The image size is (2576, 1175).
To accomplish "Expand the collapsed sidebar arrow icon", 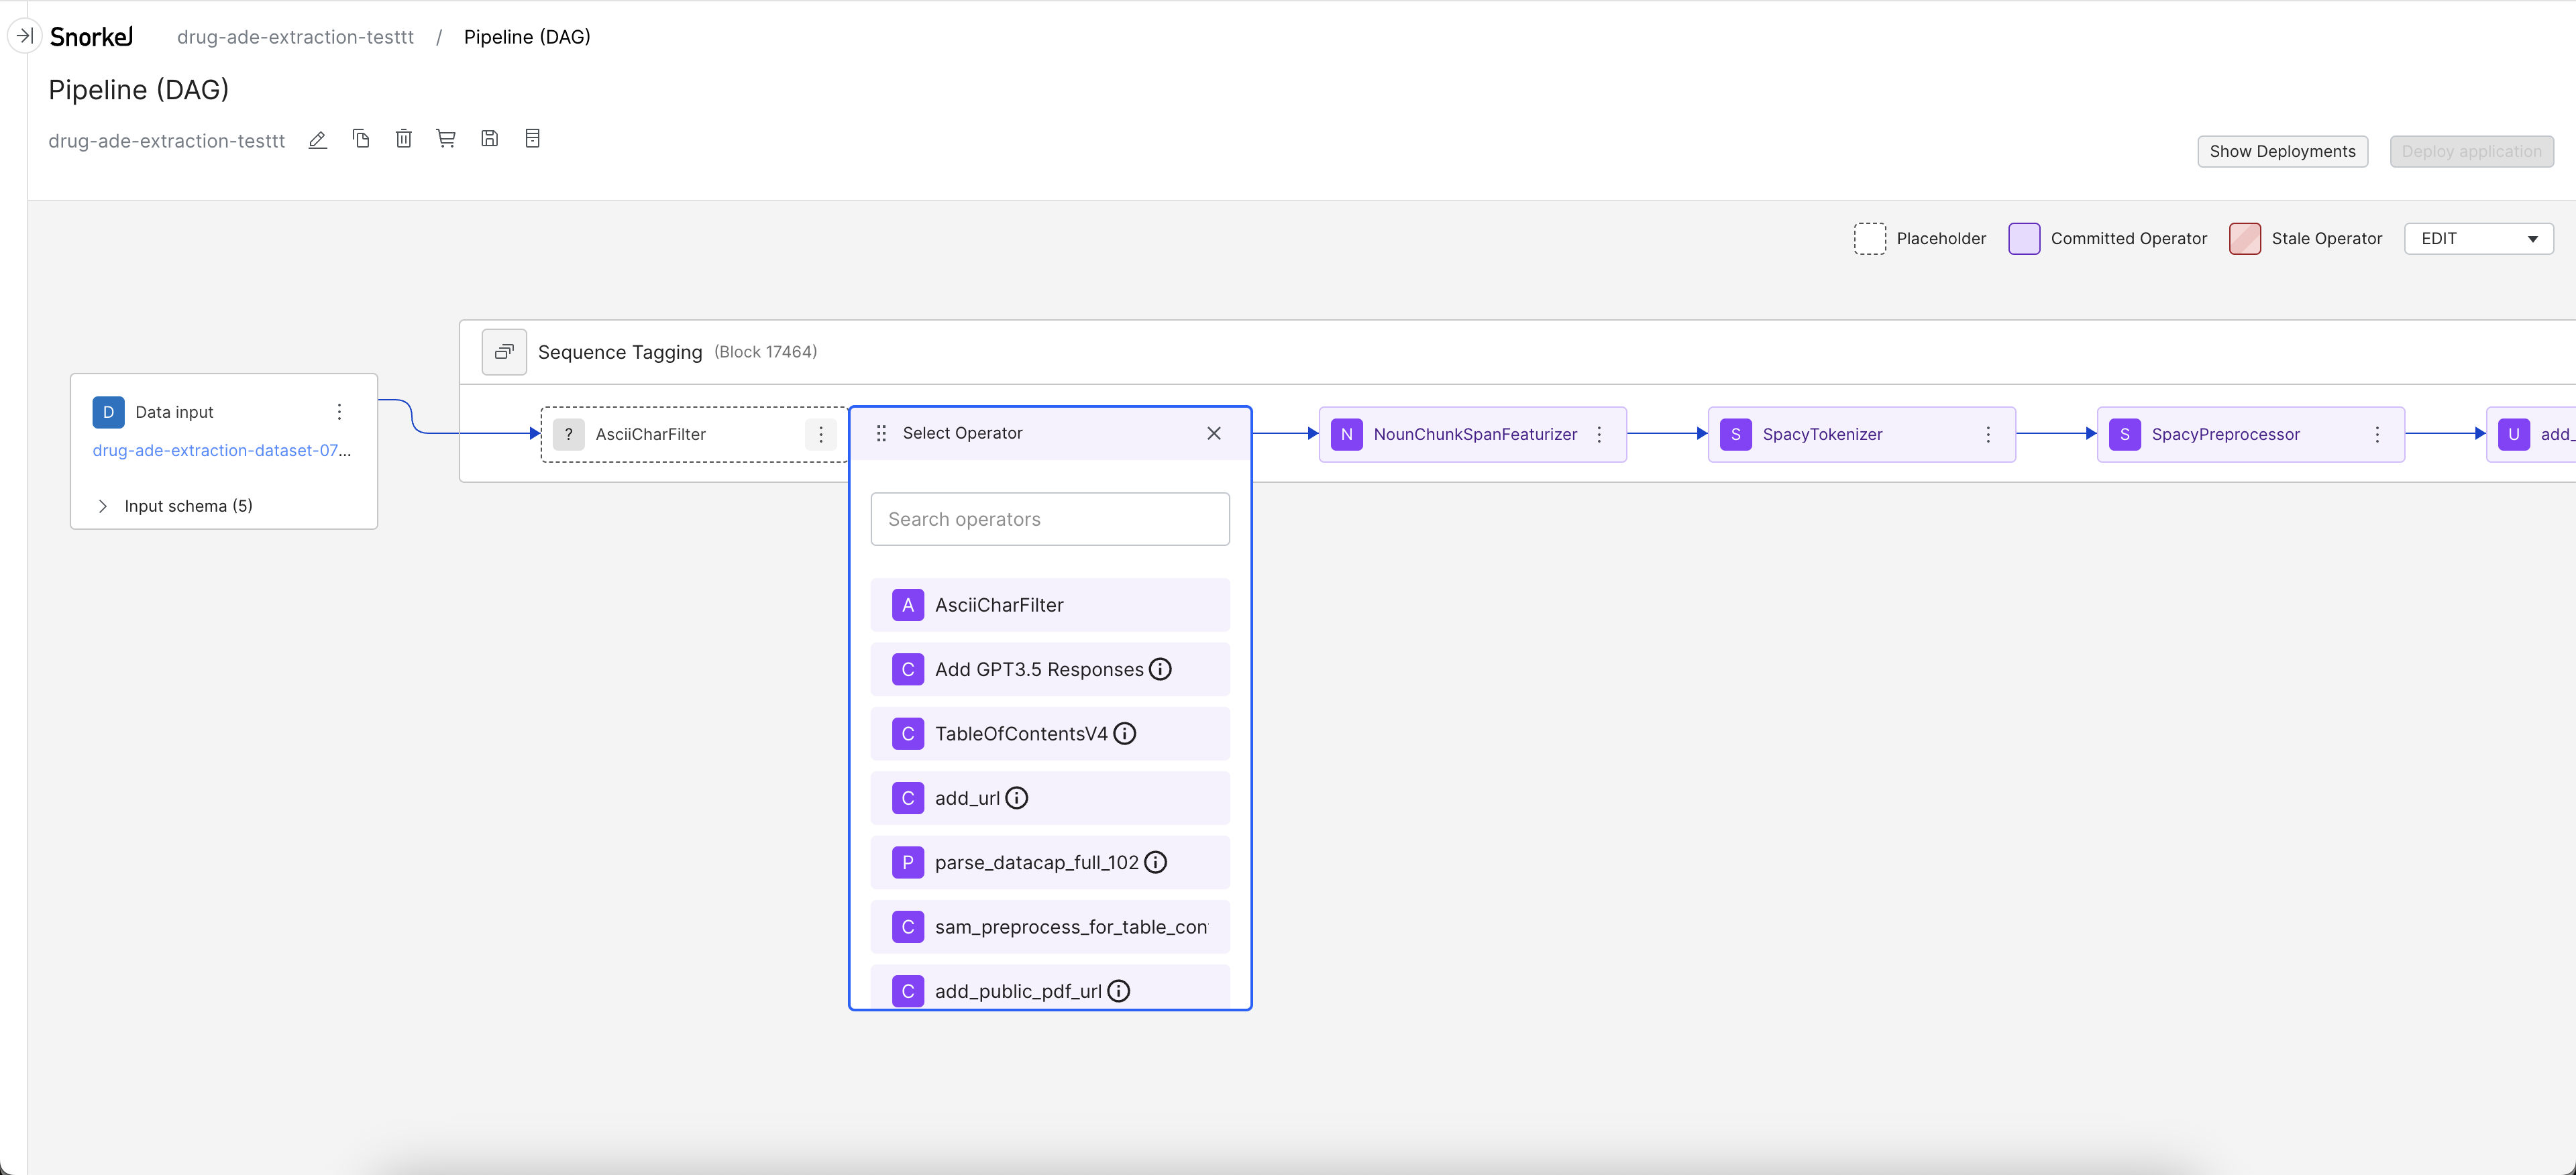I will pos(24,36).
